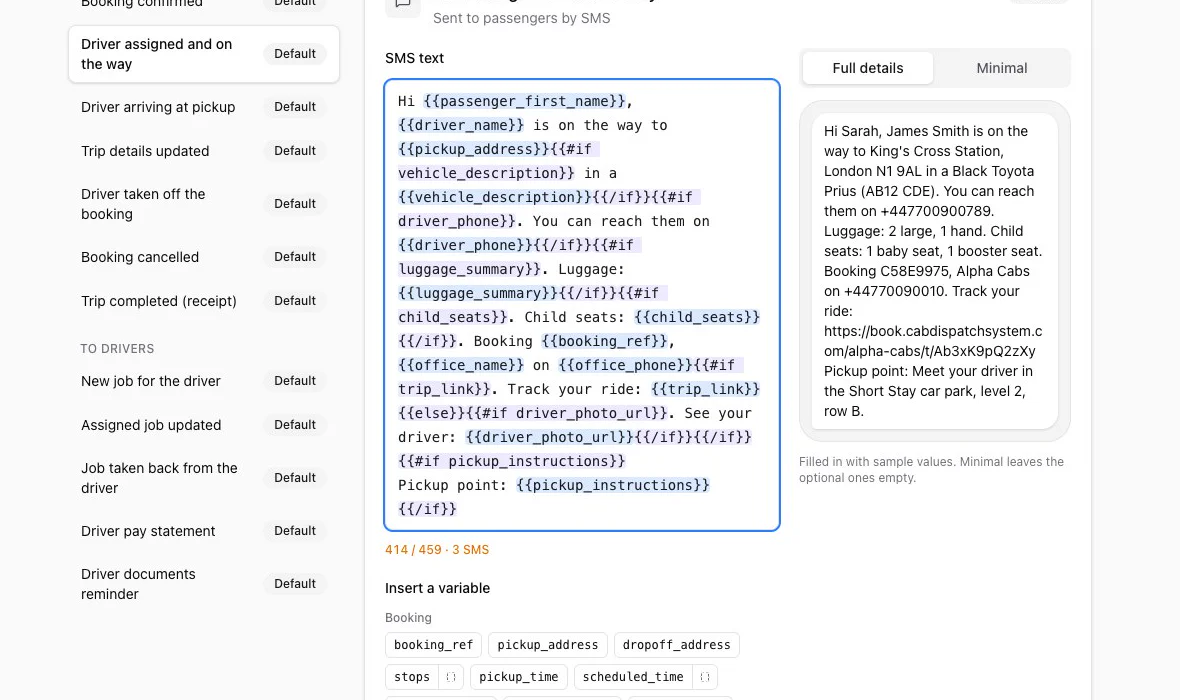Select 'Job taken back from the driver'
1180x700 pixels.
pos(204,478)
